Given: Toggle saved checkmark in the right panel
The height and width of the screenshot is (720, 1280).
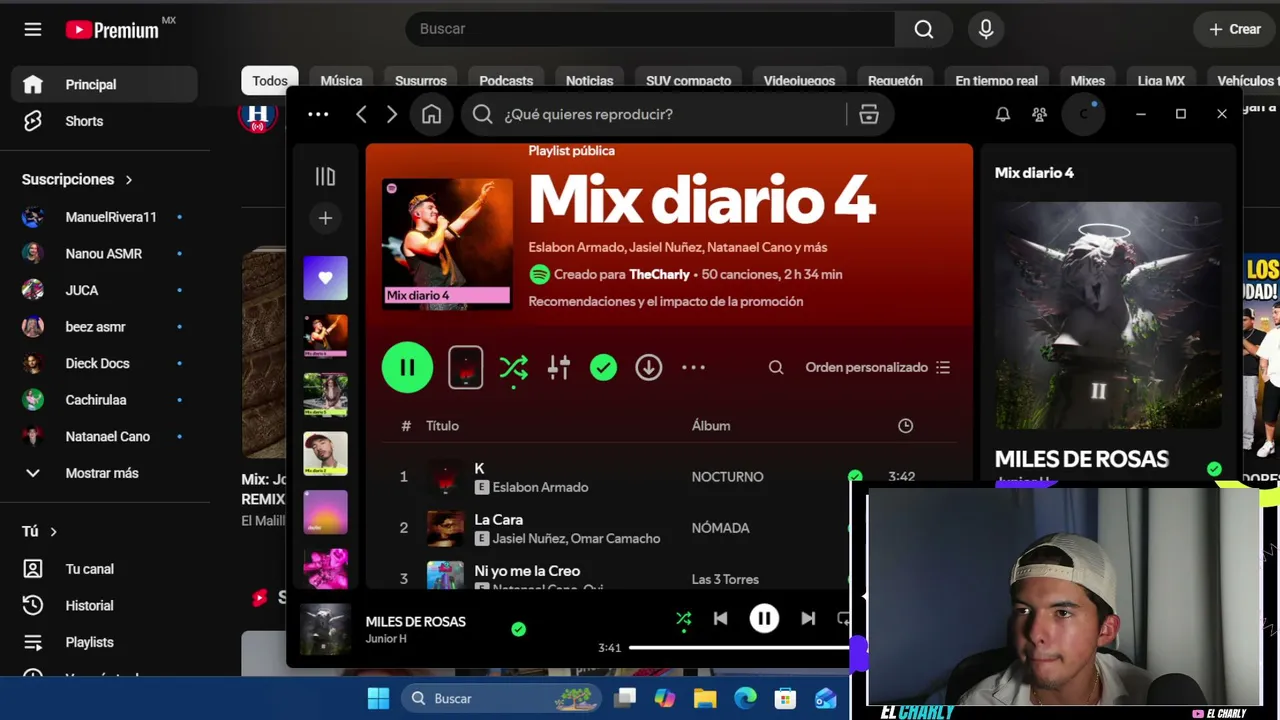Looking at the screenshot, I should [1214, 468].
